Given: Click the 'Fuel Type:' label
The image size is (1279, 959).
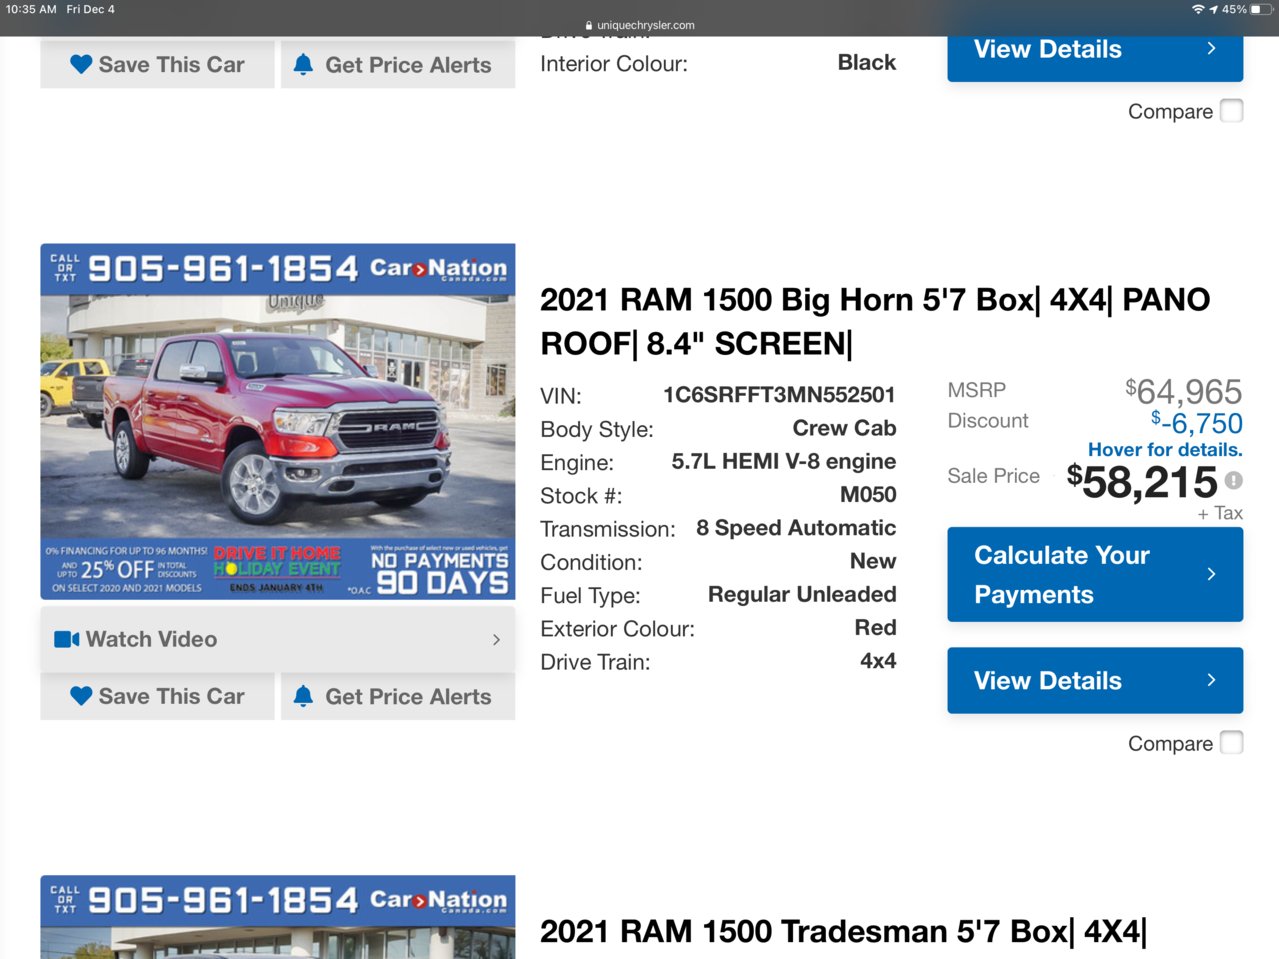Looking at the screenshot, I should pos(595,596).
